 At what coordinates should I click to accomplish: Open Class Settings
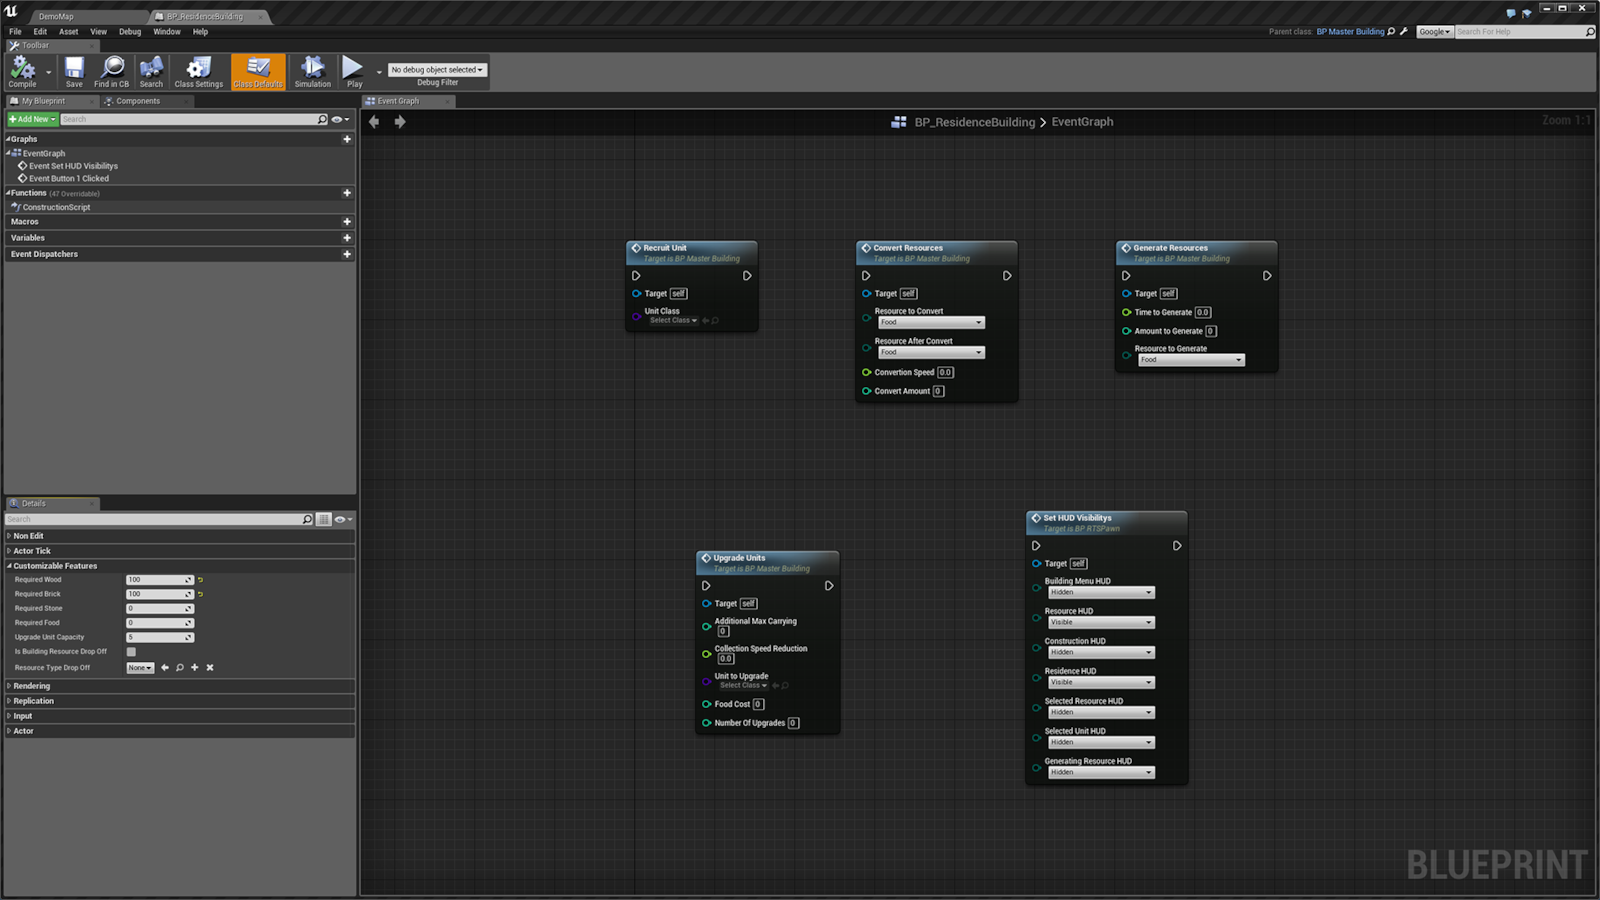point(198,70)
